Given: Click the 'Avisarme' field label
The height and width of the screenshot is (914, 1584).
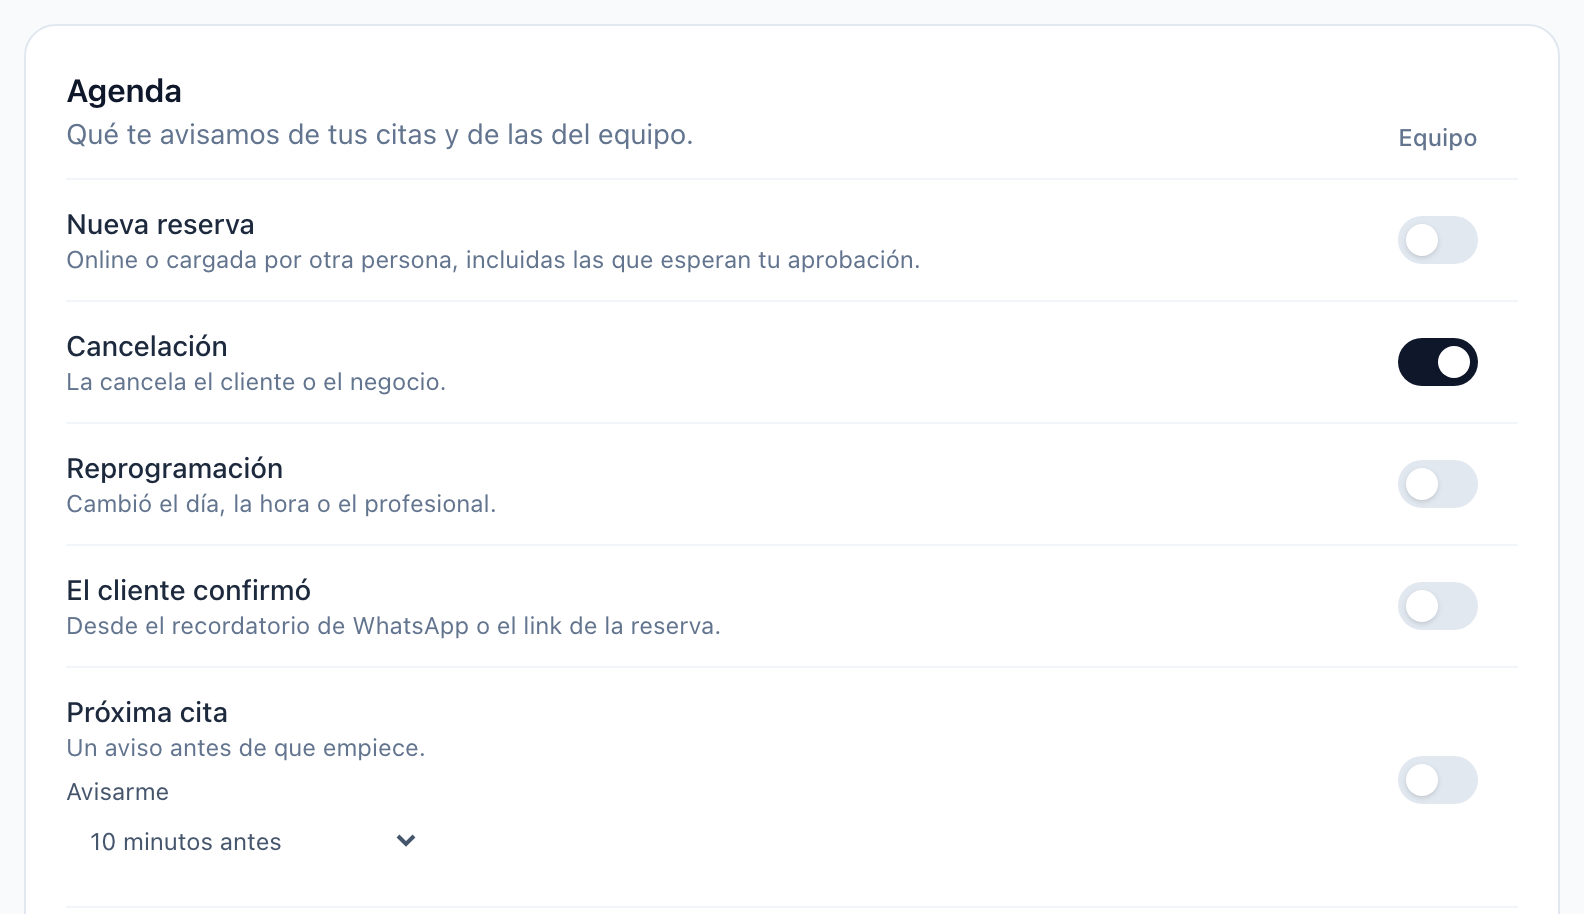Looking at the screenshot, I should click(x=118, y=792).
